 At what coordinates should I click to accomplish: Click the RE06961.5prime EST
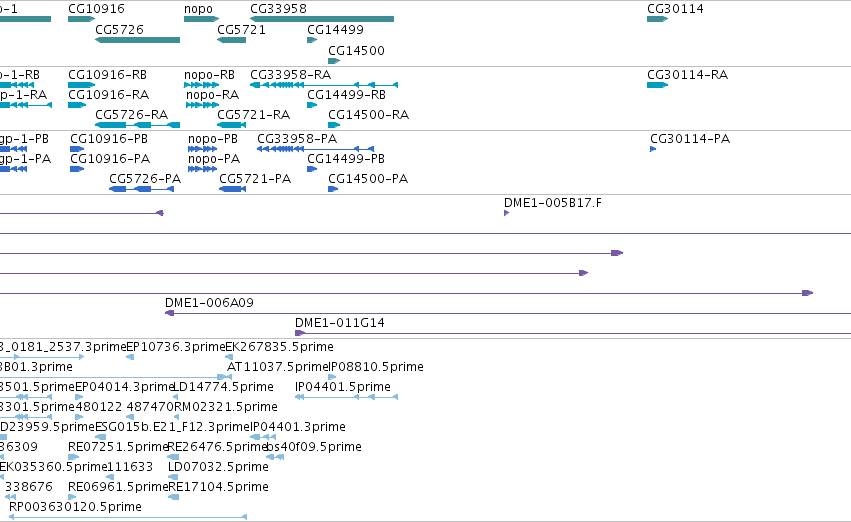(x=73, y=497)
